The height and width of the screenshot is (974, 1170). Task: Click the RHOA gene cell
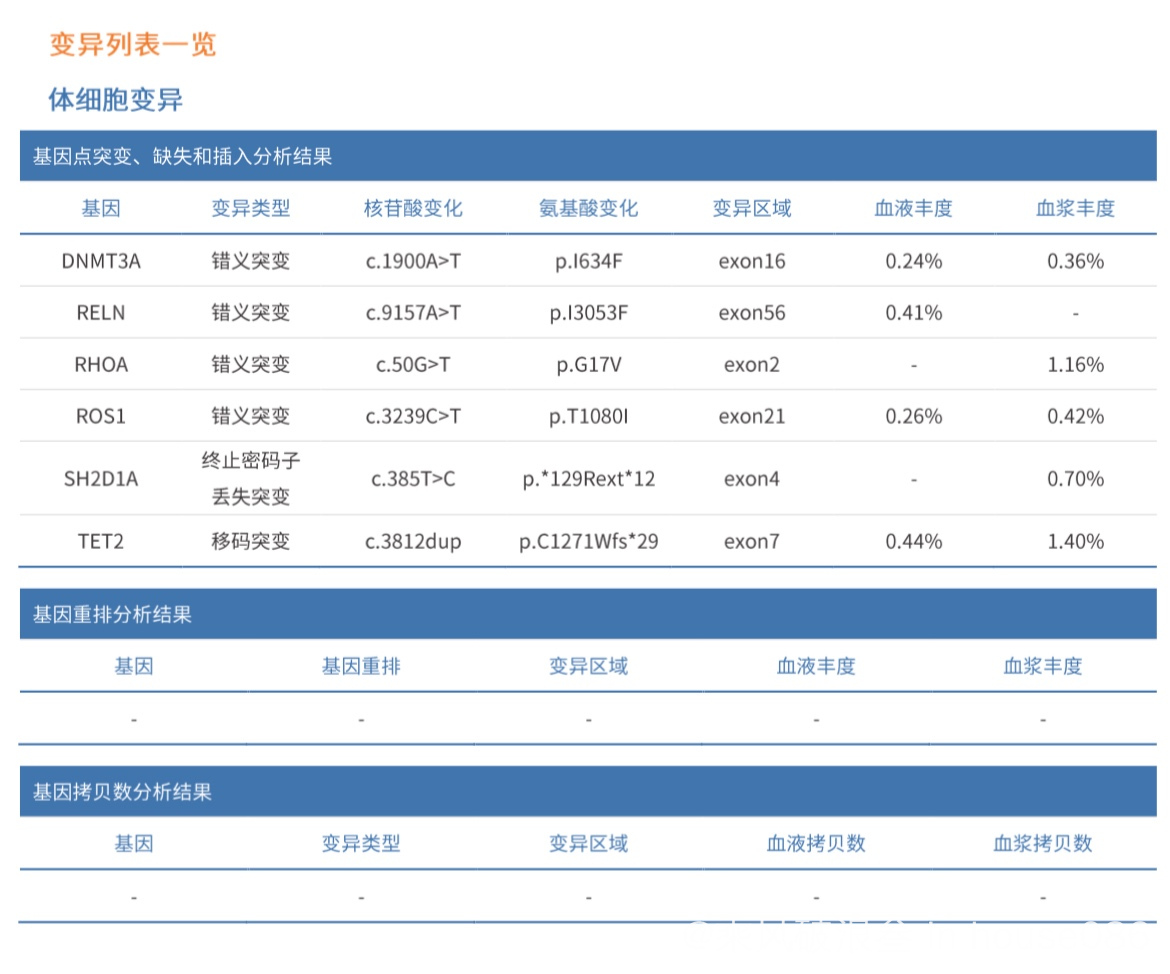click(101, 364)
